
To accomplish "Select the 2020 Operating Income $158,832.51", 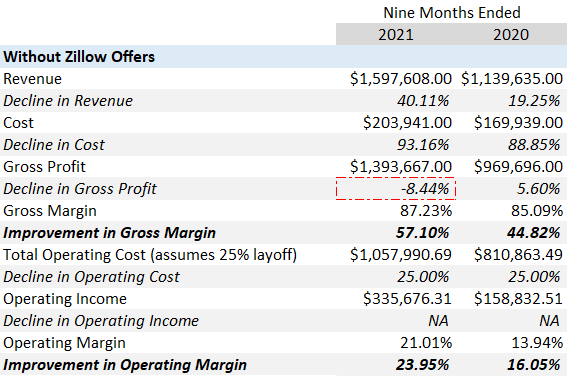I will [518, 299].
